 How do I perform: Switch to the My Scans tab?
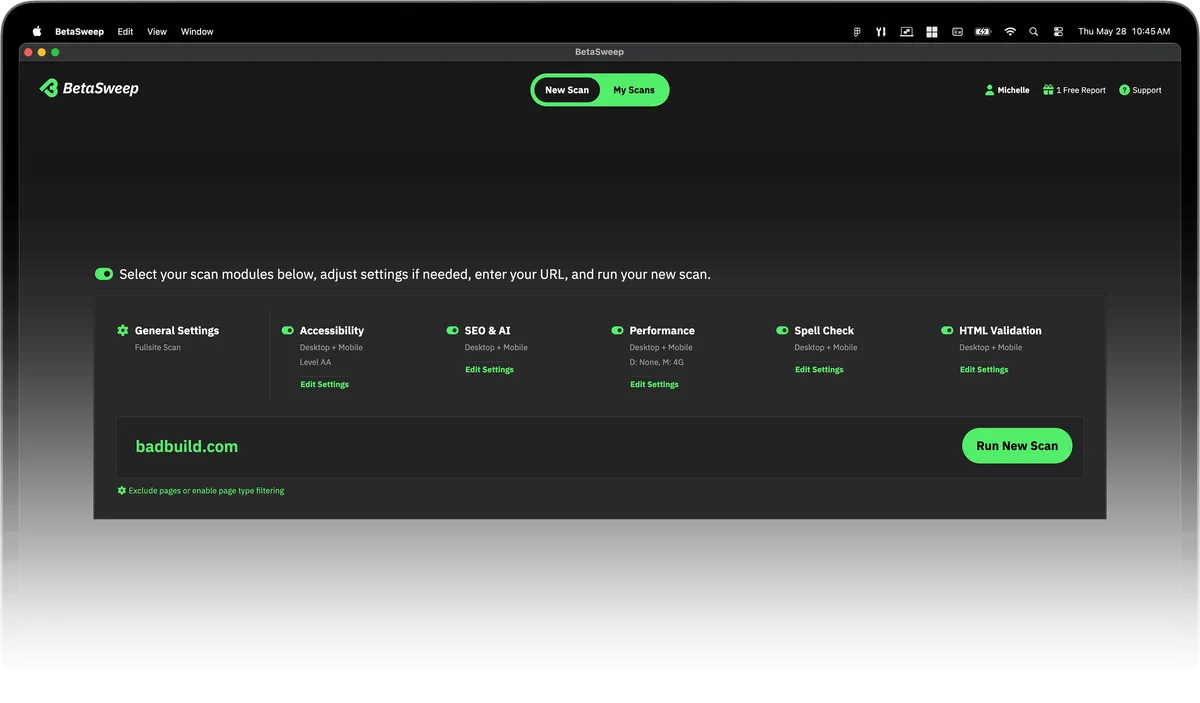[x=634, y=90]
